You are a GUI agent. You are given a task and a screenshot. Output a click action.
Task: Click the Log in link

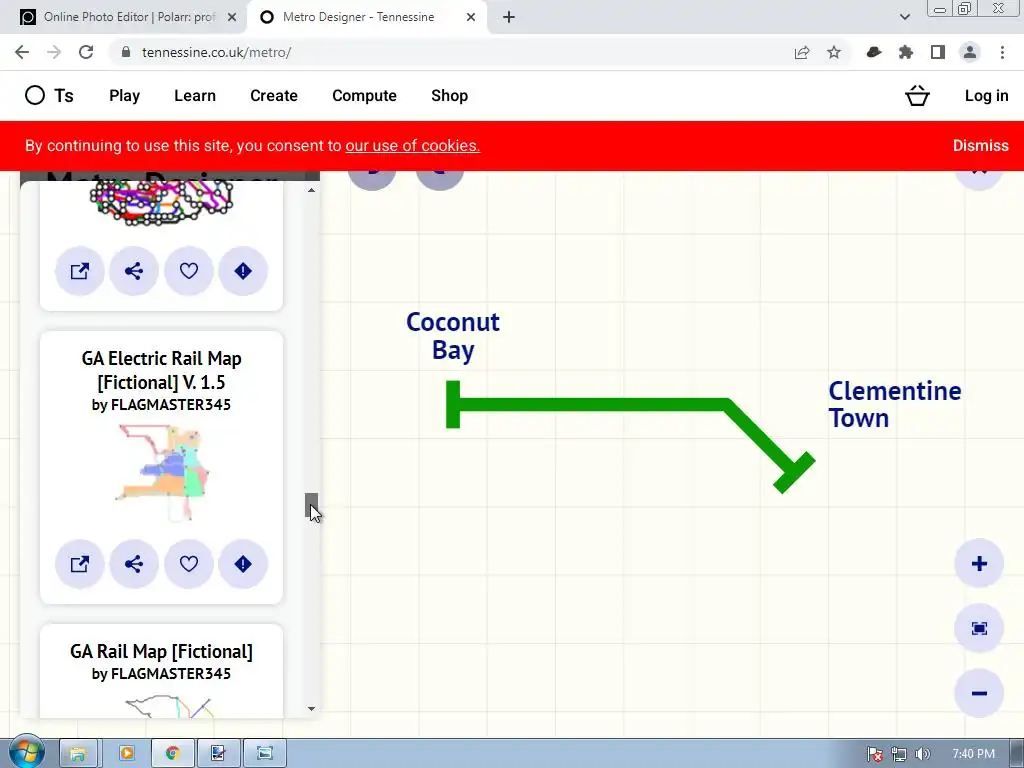[986, 95]
